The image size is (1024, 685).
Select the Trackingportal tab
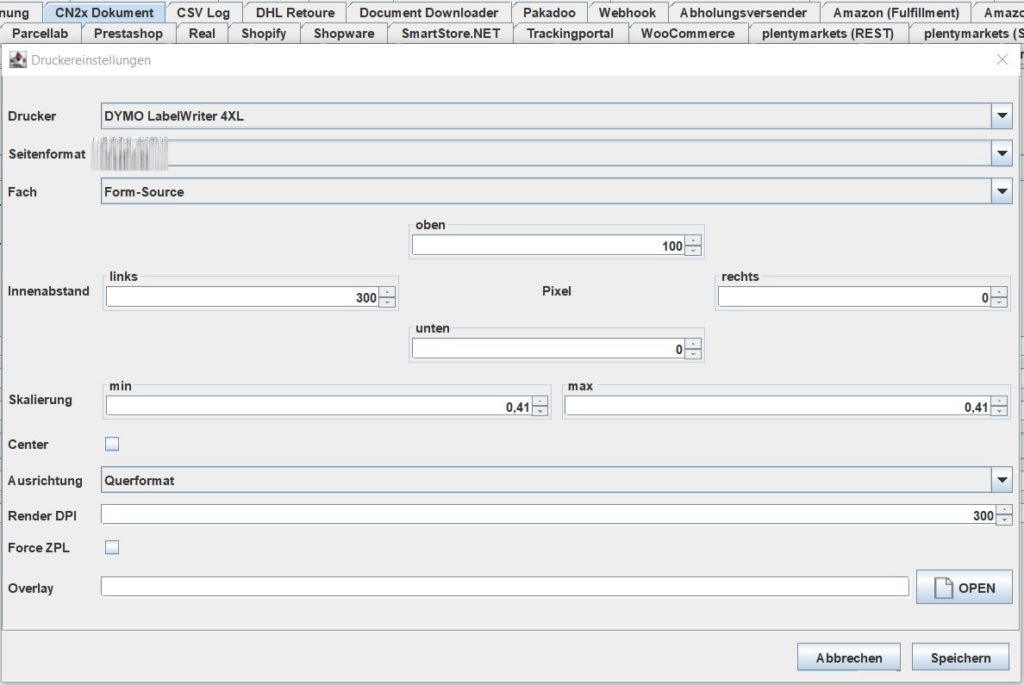pyautogui.click(x=570, y=33)
